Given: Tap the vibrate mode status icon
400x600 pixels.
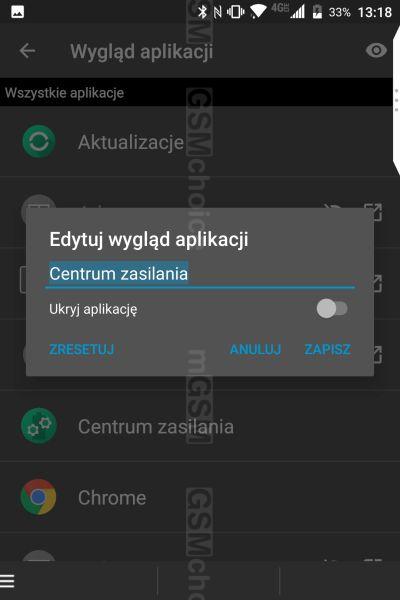Looking at the screenshot, I should [235, 12].
